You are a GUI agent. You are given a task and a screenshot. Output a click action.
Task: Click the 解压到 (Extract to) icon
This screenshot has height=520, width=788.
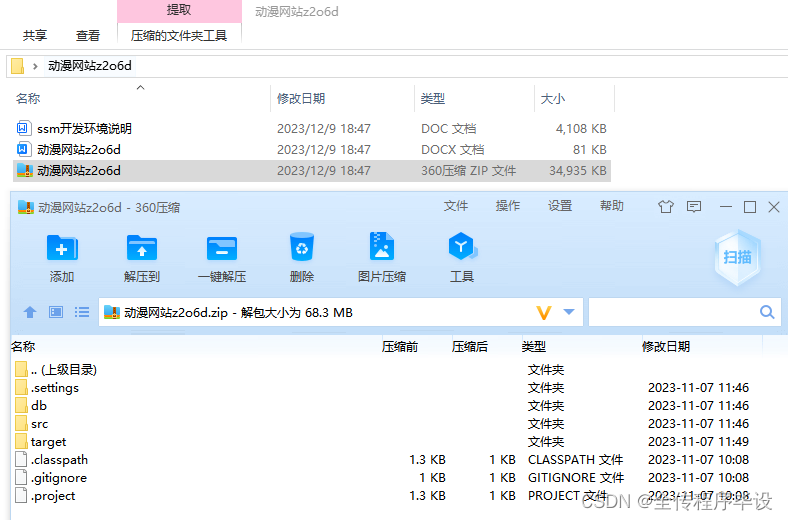tap(142, 248)
